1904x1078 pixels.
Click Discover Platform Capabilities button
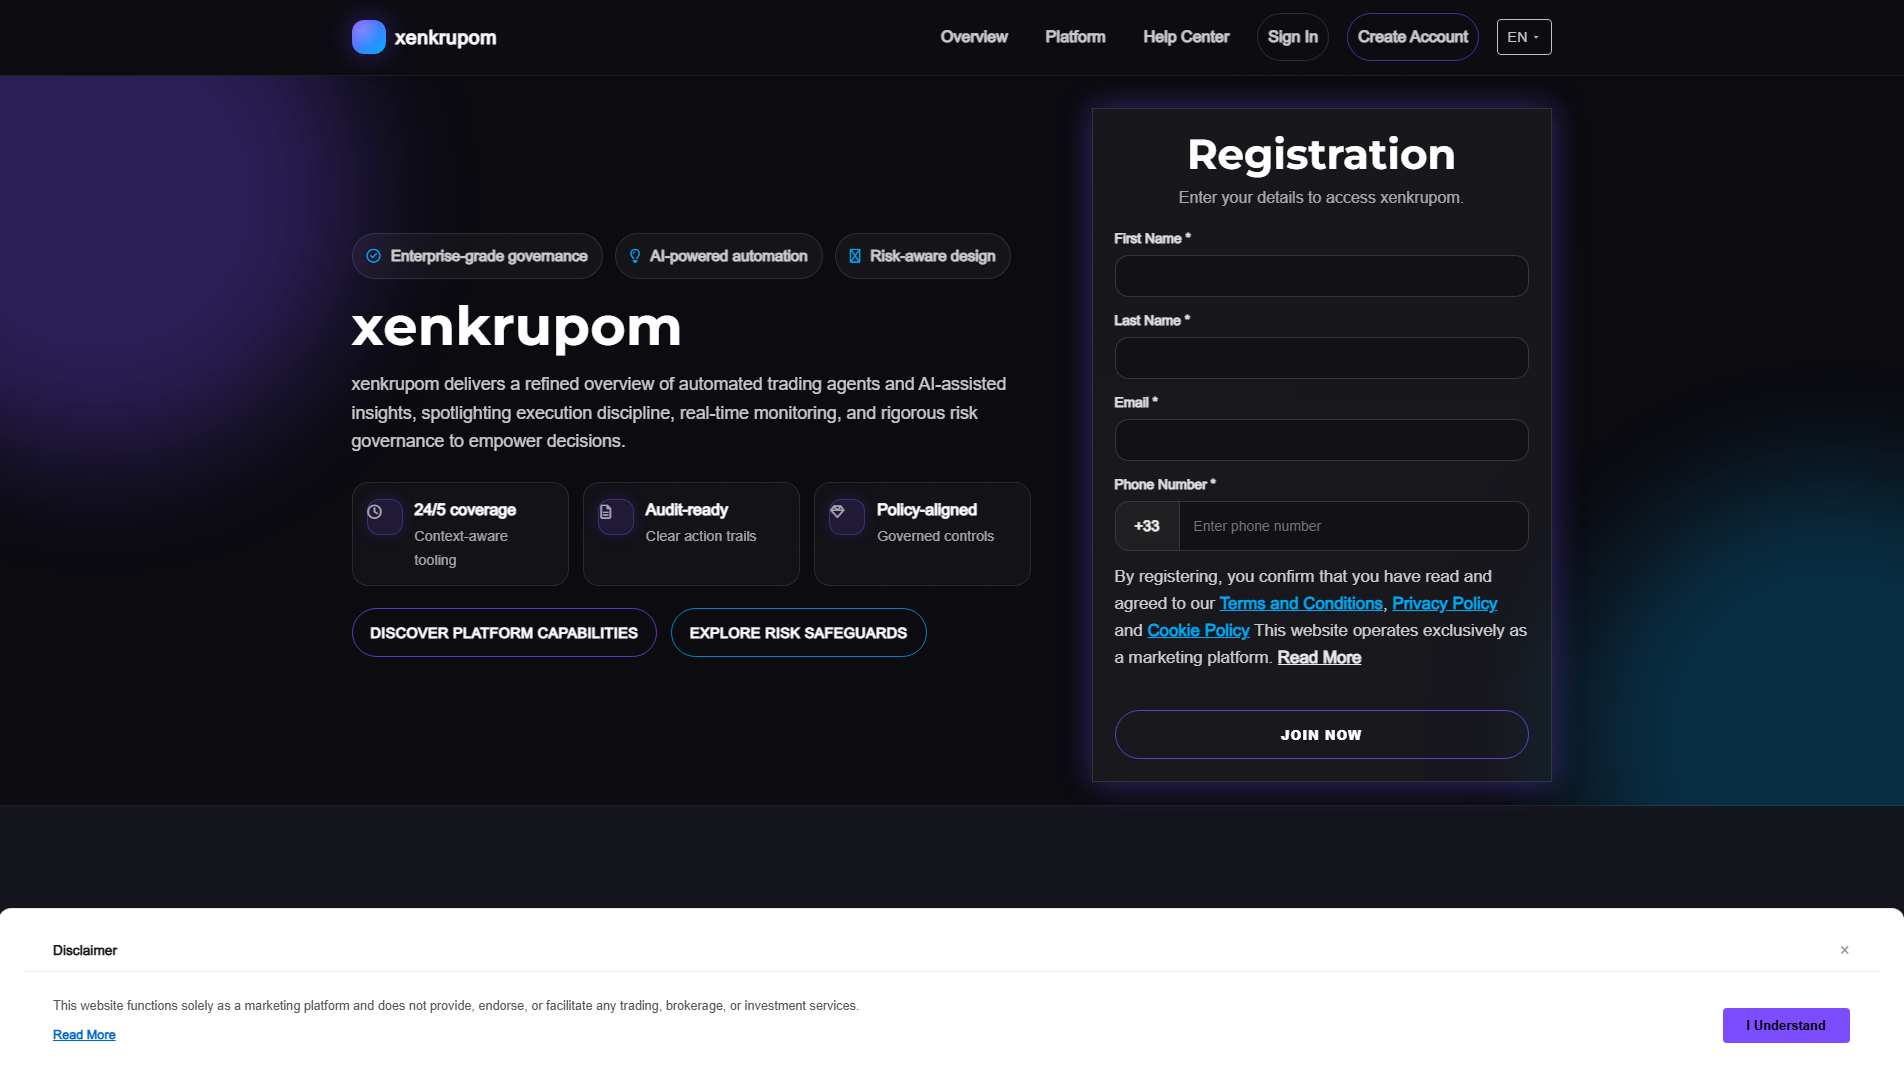click(504, 633)
